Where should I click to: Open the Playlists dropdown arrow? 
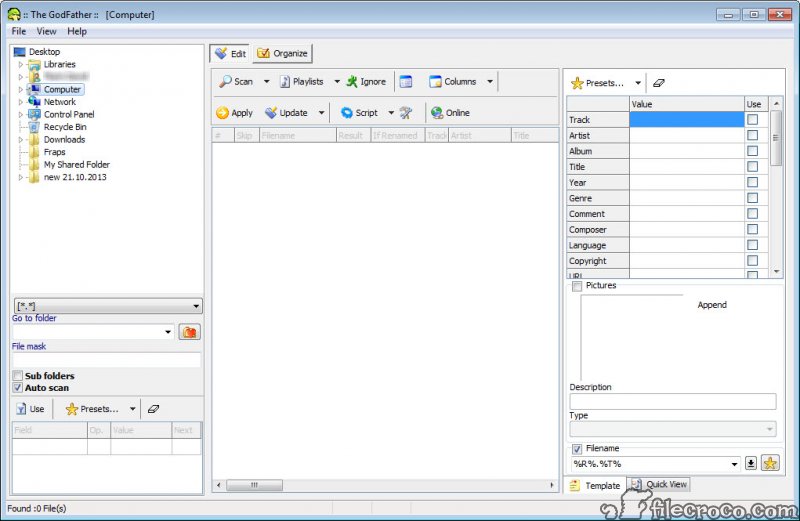(x=337, y=82)
